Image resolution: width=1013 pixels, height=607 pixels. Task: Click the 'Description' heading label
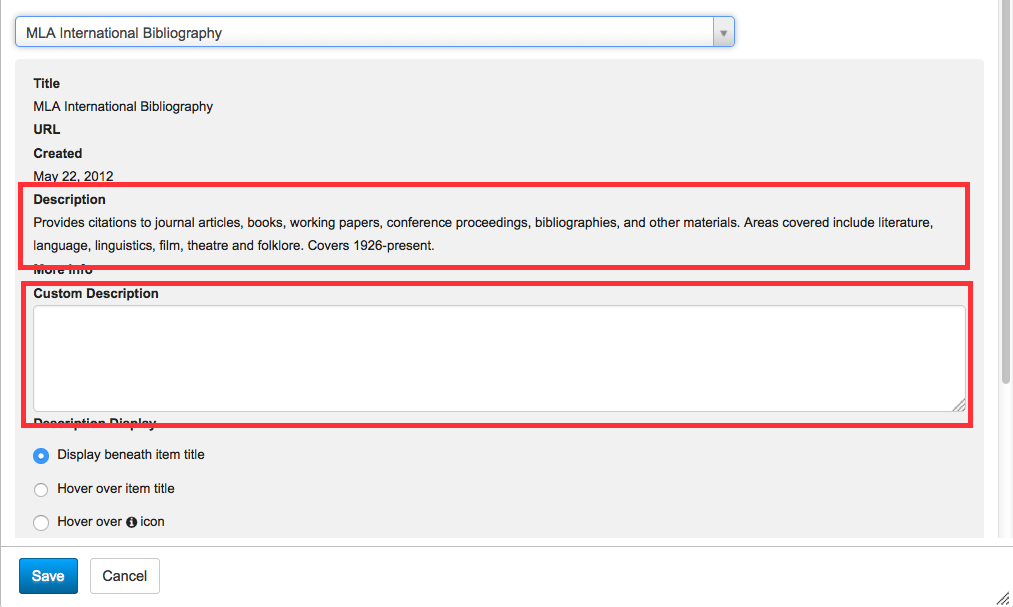point(69,200)
